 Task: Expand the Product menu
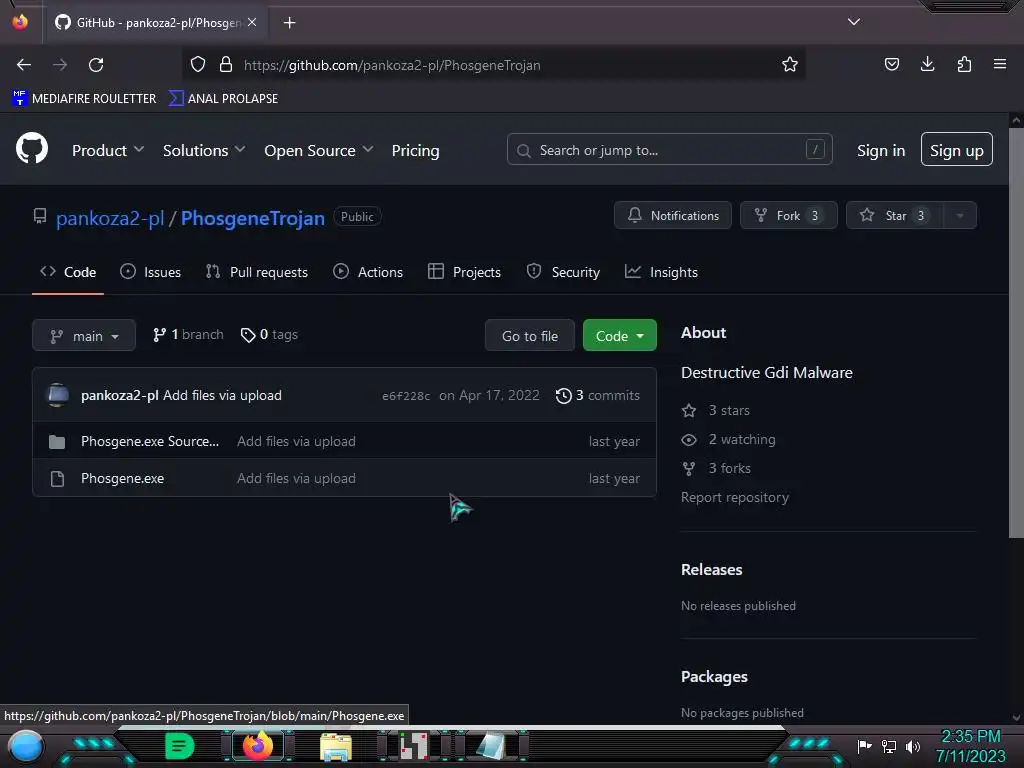coord(108,150)
